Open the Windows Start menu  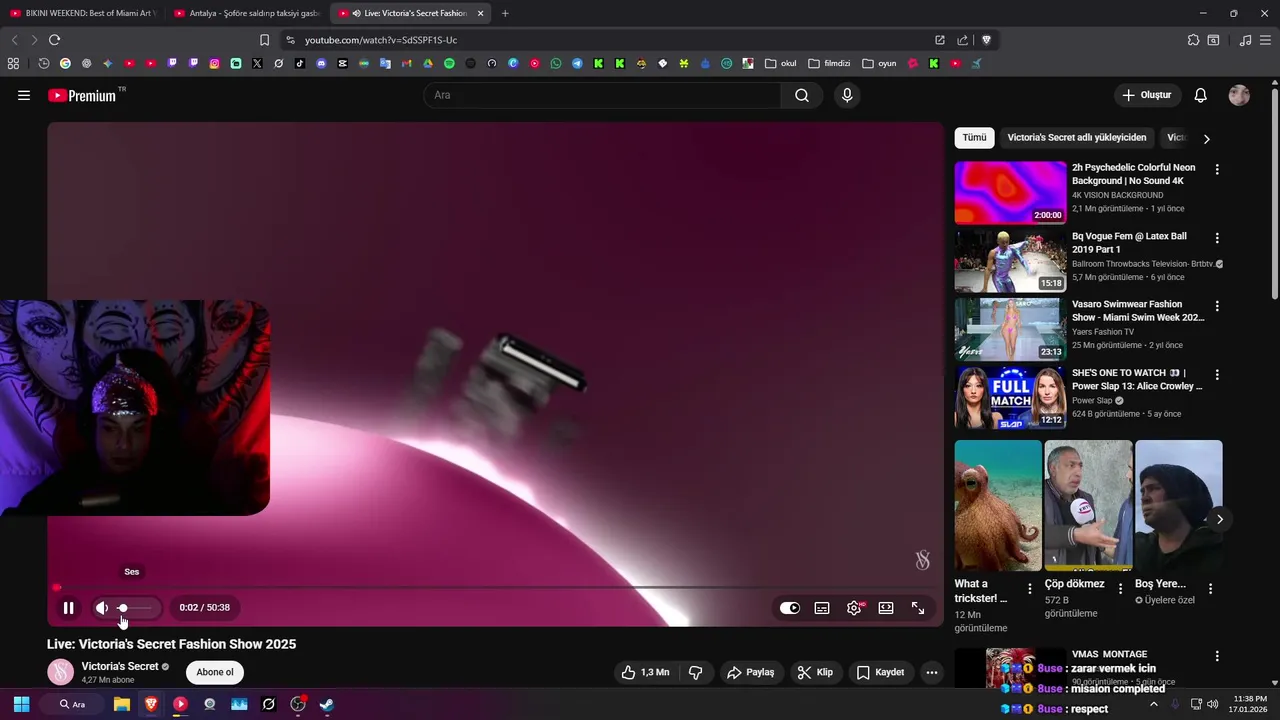coord(21,704)
